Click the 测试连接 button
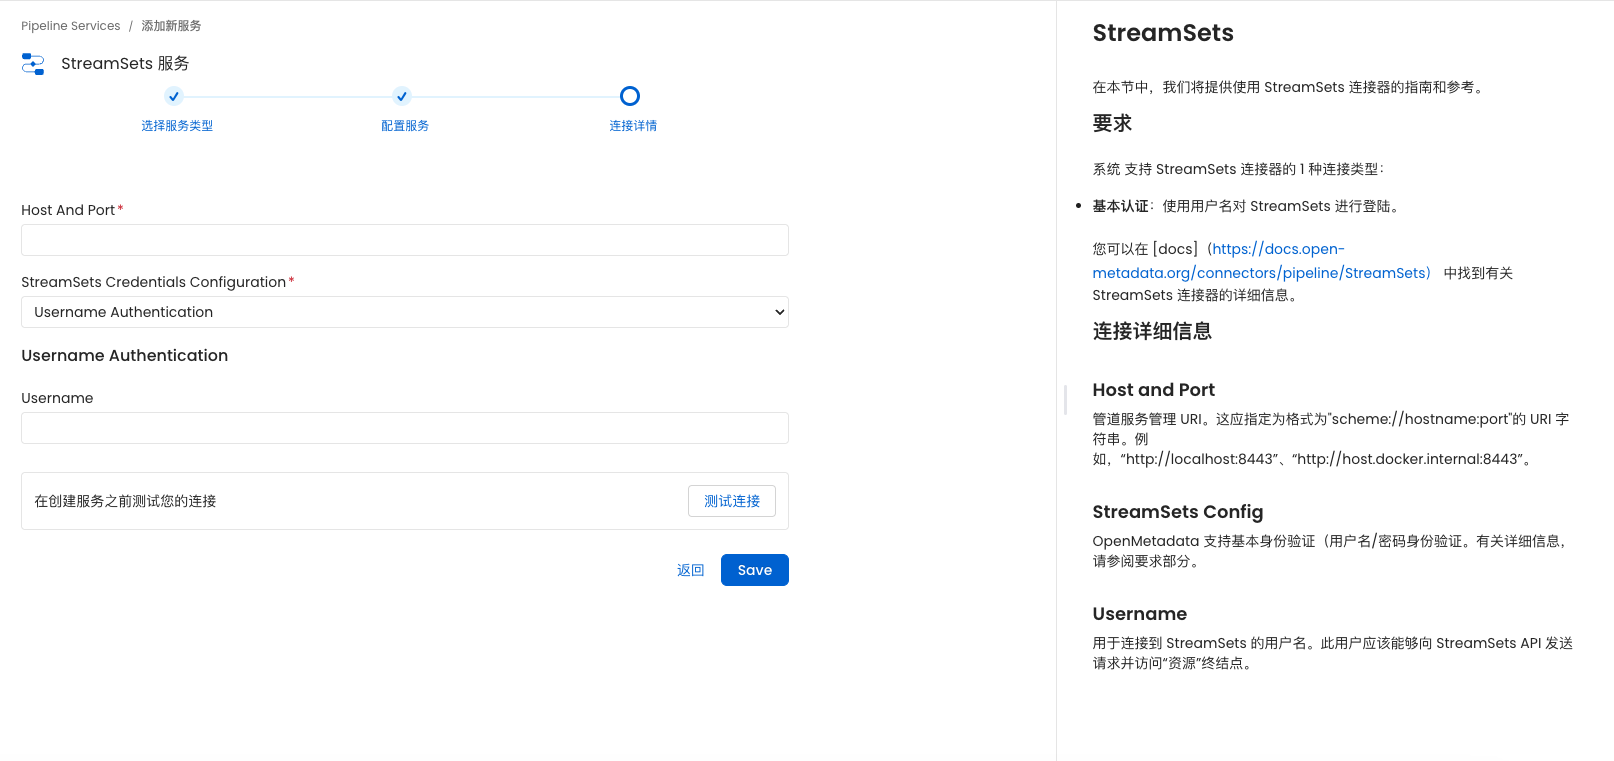1614x761 pixels. click(732, 501)
